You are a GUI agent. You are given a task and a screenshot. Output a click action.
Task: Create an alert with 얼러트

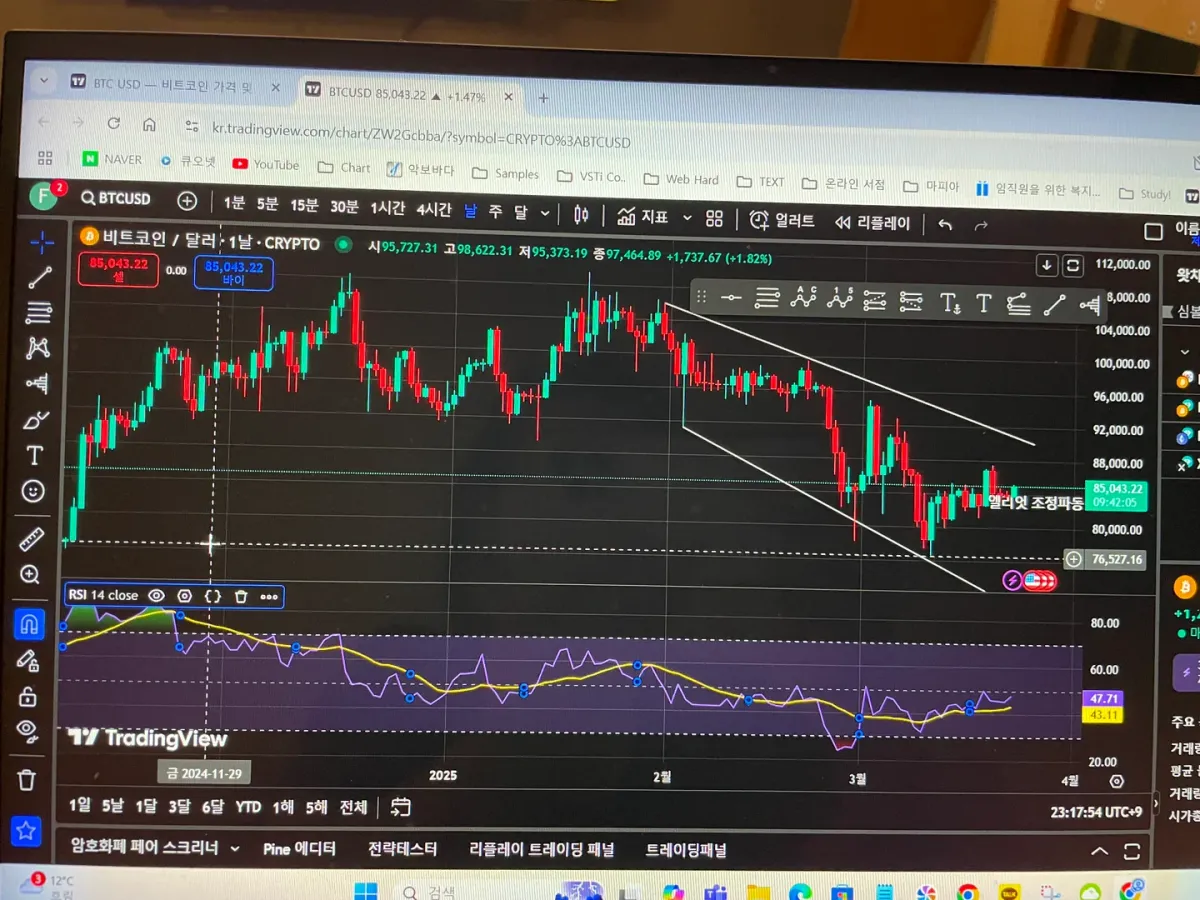click(x=782, y=220)
